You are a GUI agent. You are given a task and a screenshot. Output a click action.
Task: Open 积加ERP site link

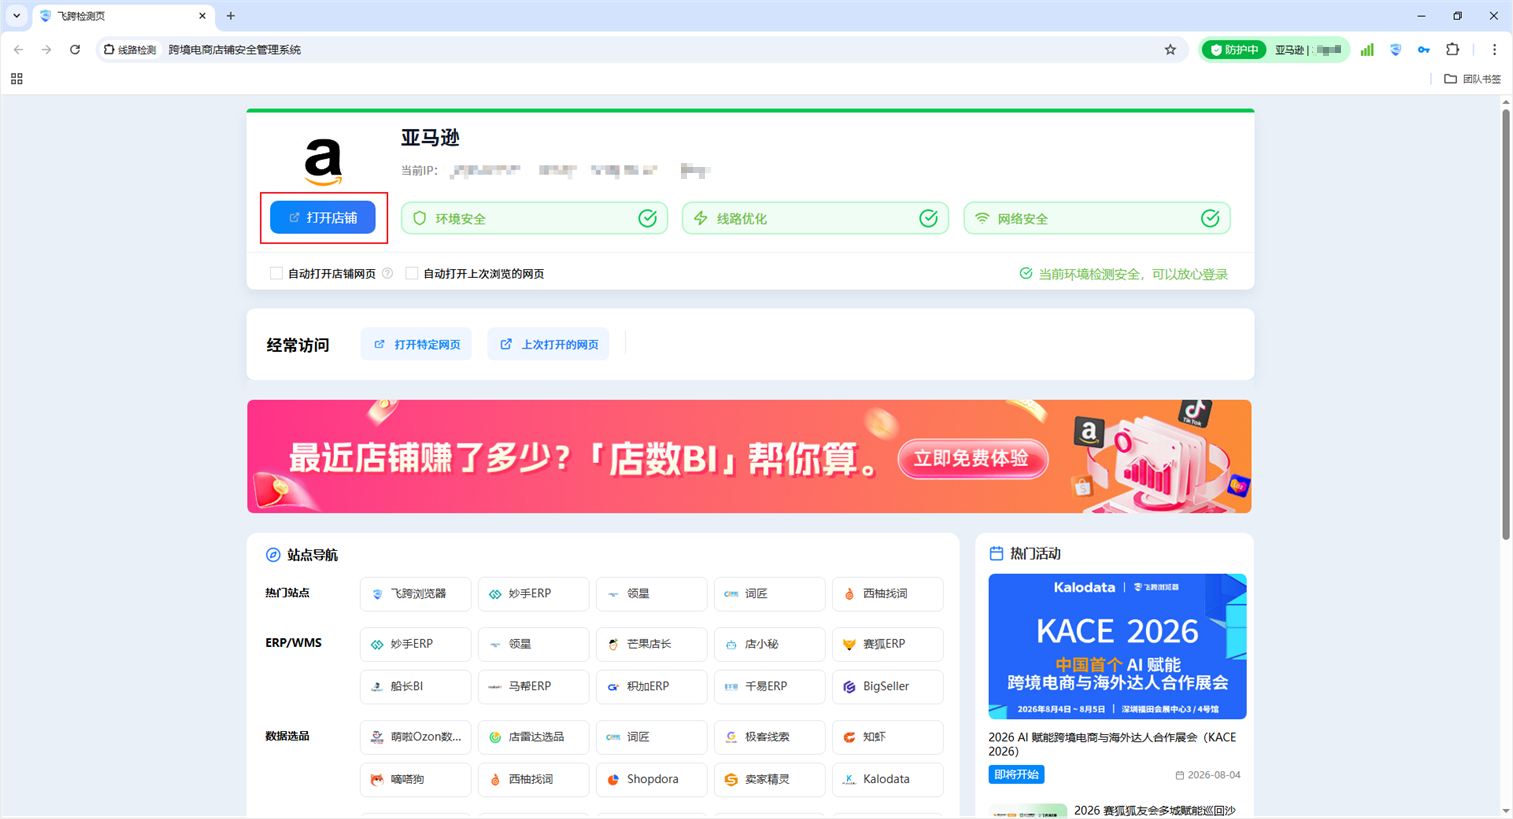tap(651, 686)
